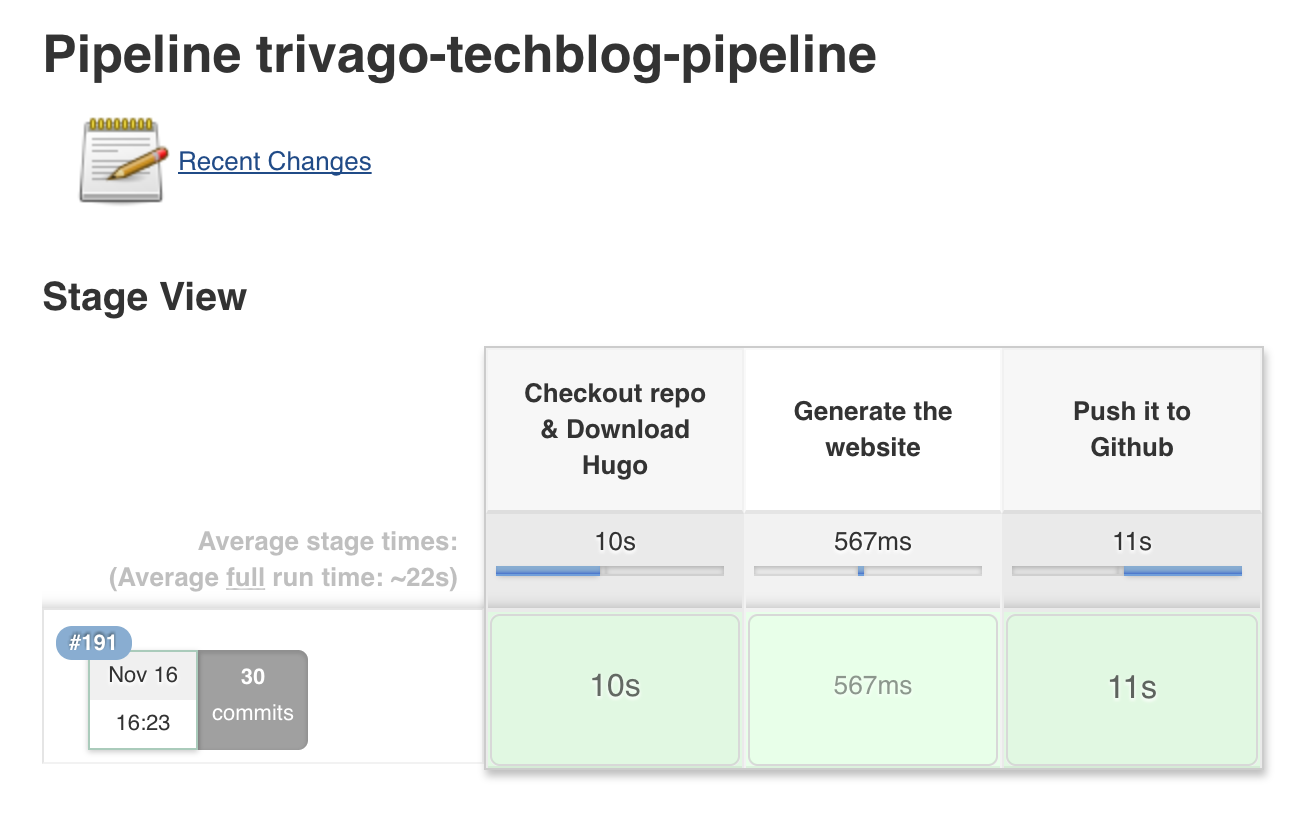Open the 30 commits changeset box
Viewport: 1316px width, 814px height.
[x=252, y=699]
